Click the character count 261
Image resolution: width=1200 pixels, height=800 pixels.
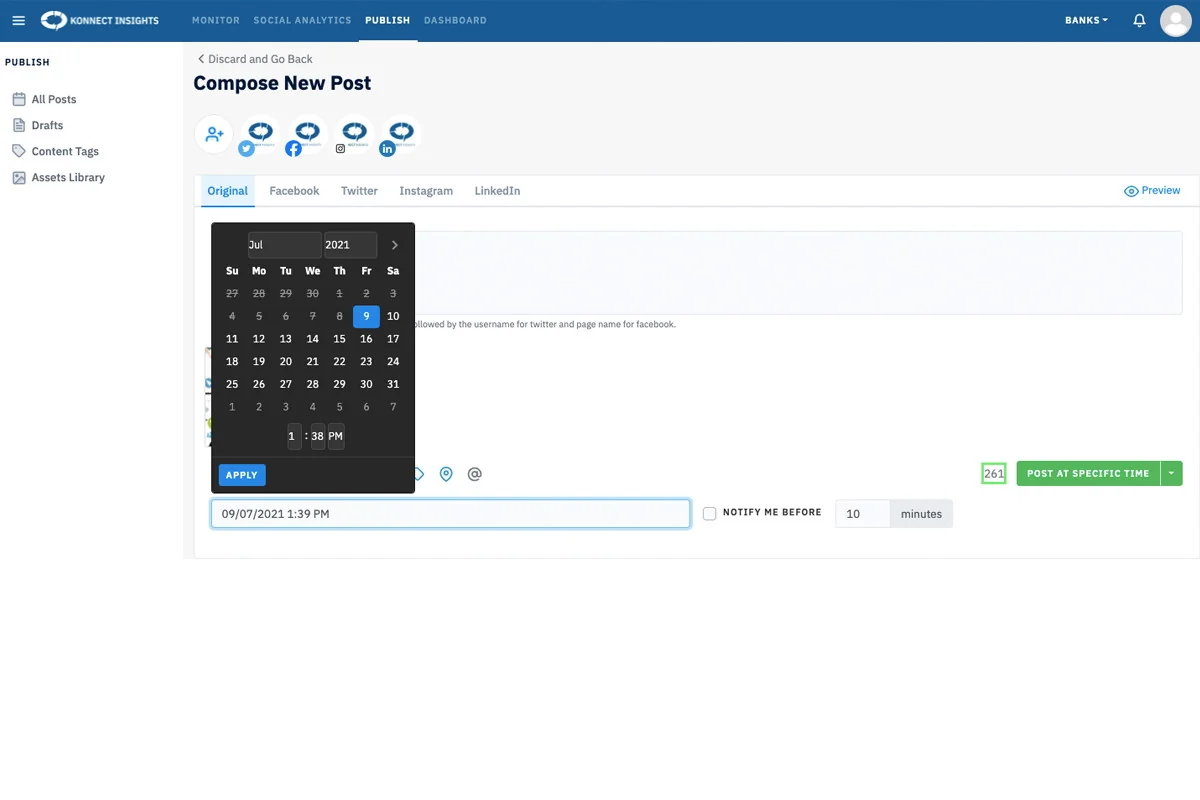click(x=994, y=473)
